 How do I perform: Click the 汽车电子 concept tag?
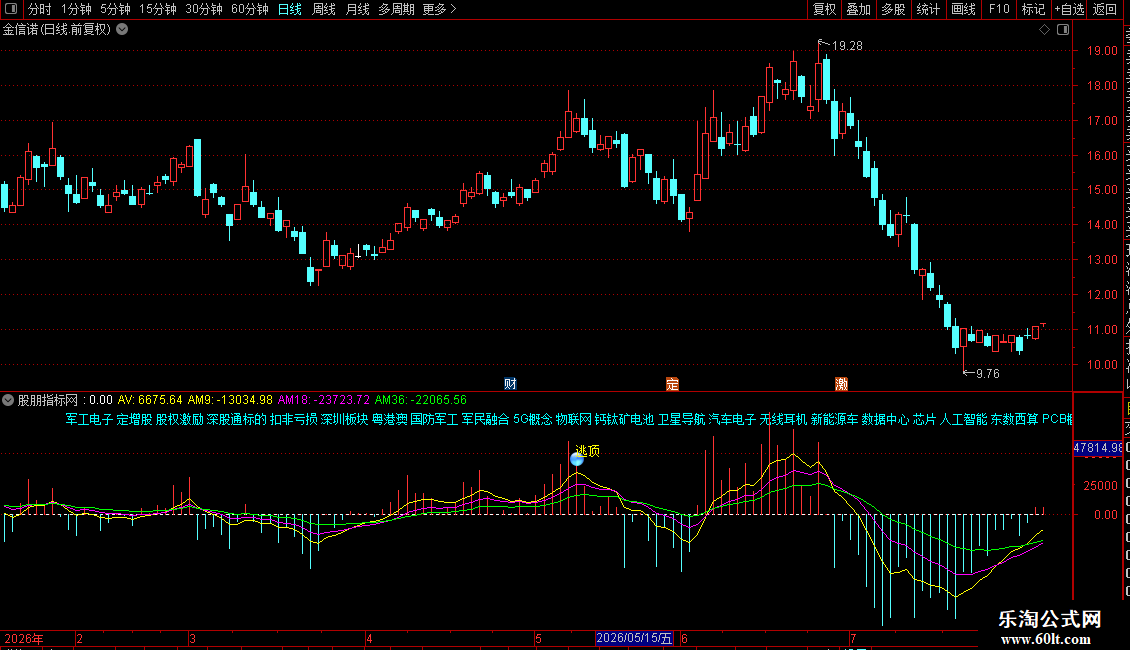point(733,419)
